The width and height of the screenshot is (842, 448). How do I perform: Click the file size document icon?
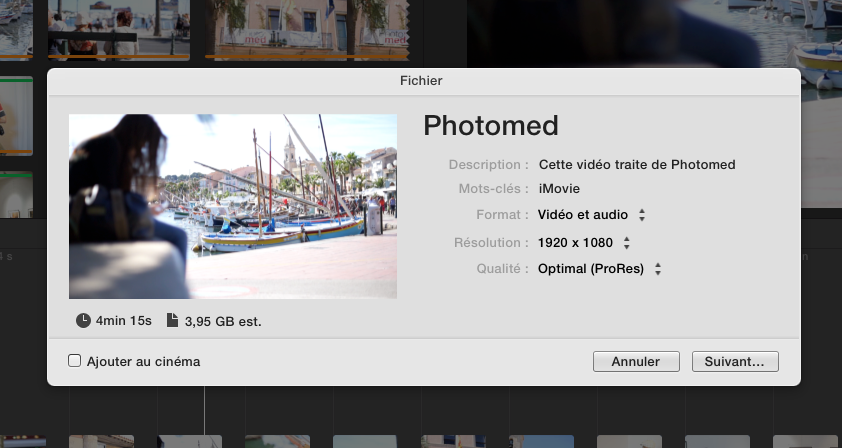point(172,320)
